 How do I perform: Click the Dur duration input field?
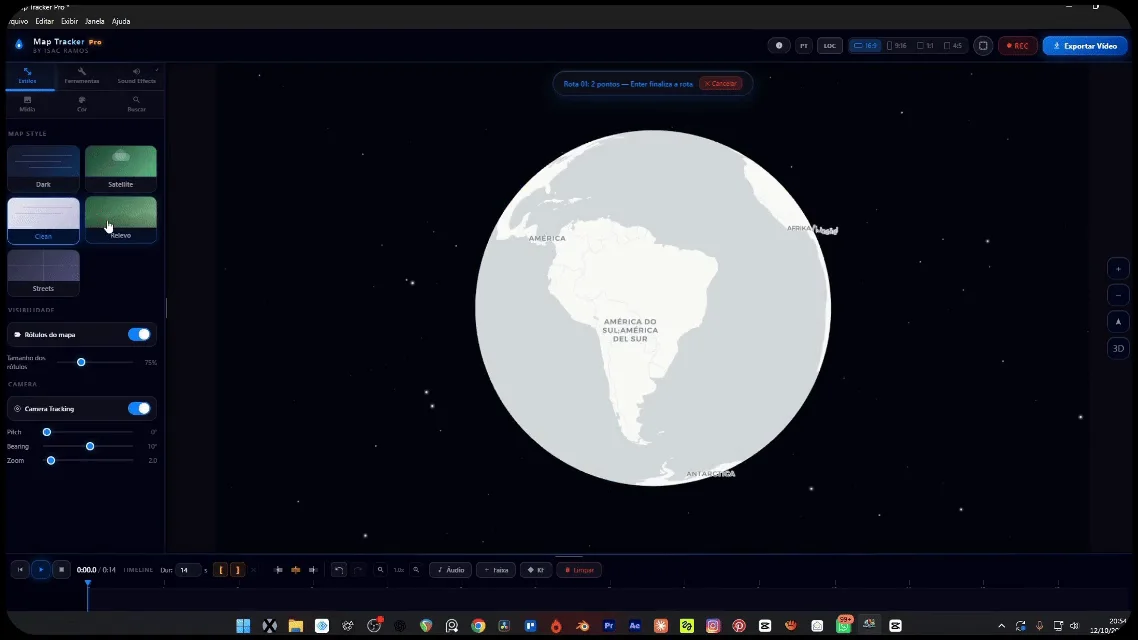pos(188,570)
